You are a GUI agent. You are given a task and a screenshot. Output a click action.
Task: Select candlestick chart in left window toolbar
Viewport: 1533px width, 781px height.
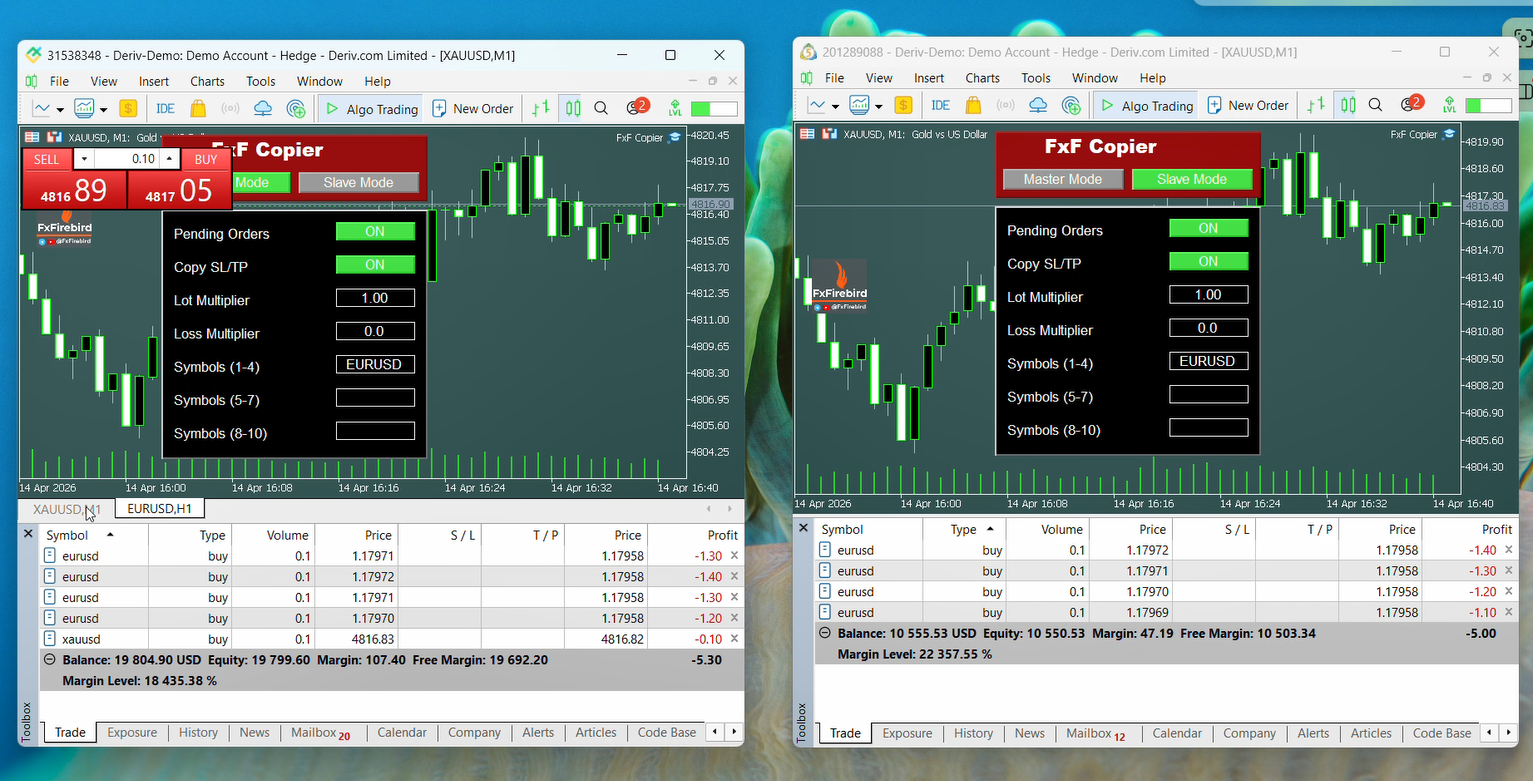click(572, 109)
